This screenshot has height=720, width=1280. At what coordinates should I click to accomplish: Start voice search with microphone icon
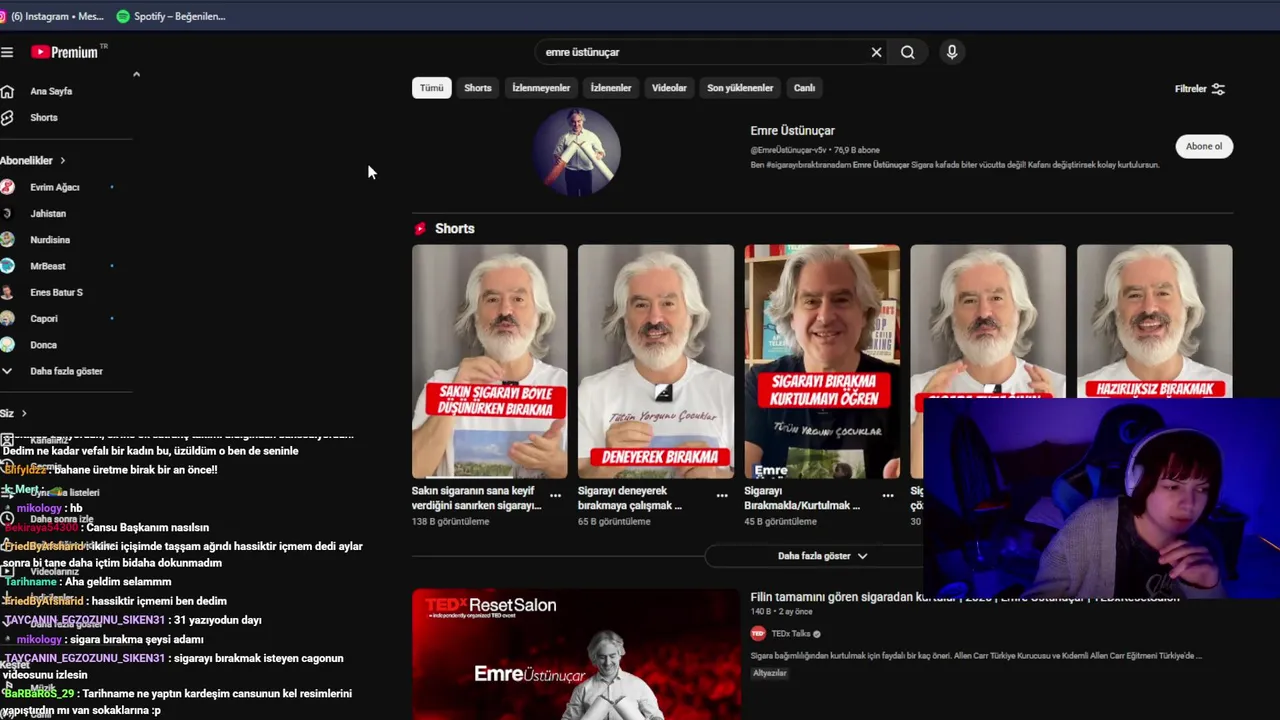[952, 52]
